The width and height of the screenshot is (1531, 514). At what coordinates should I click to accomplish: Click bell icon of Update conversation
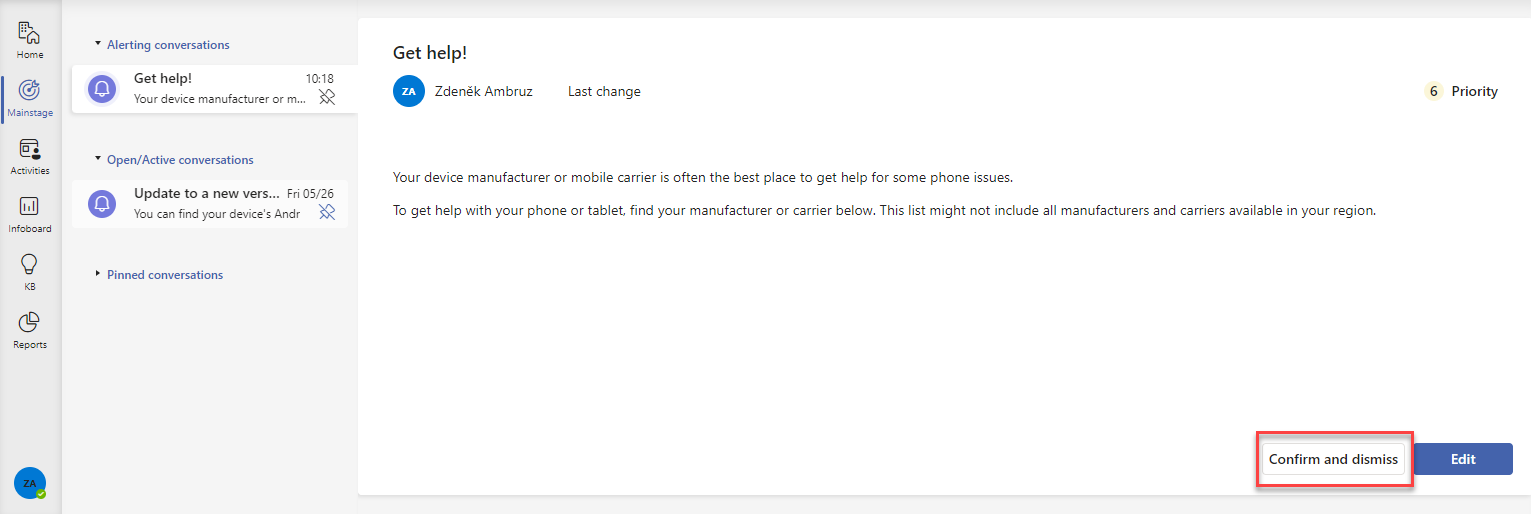click(102, 204)
